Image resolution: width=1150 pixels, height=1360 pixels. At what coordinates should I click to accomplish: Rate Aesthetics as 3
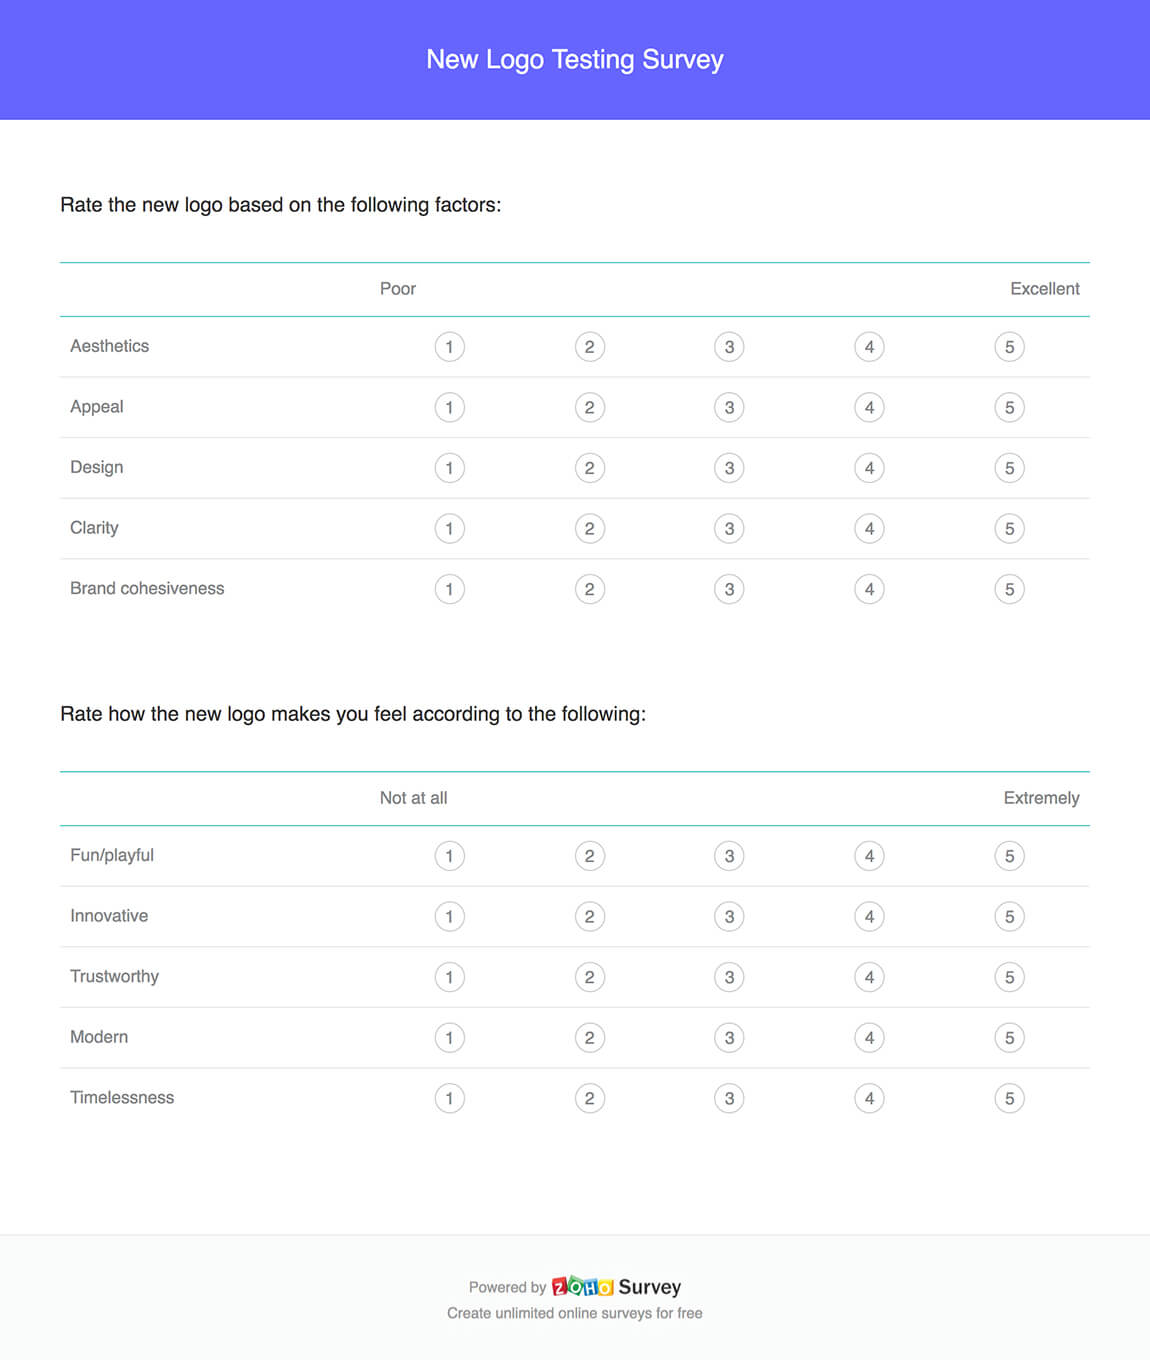coord(729,347)
